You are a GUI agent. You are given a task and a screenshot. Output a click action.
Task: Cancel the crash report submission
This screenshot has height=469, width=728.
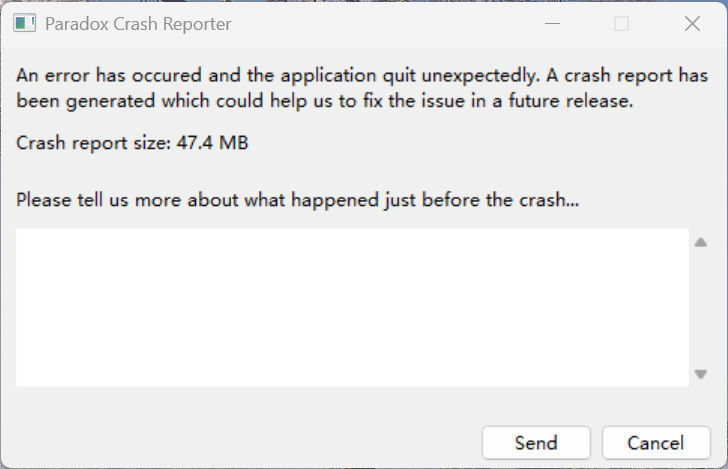coord(655,443)
